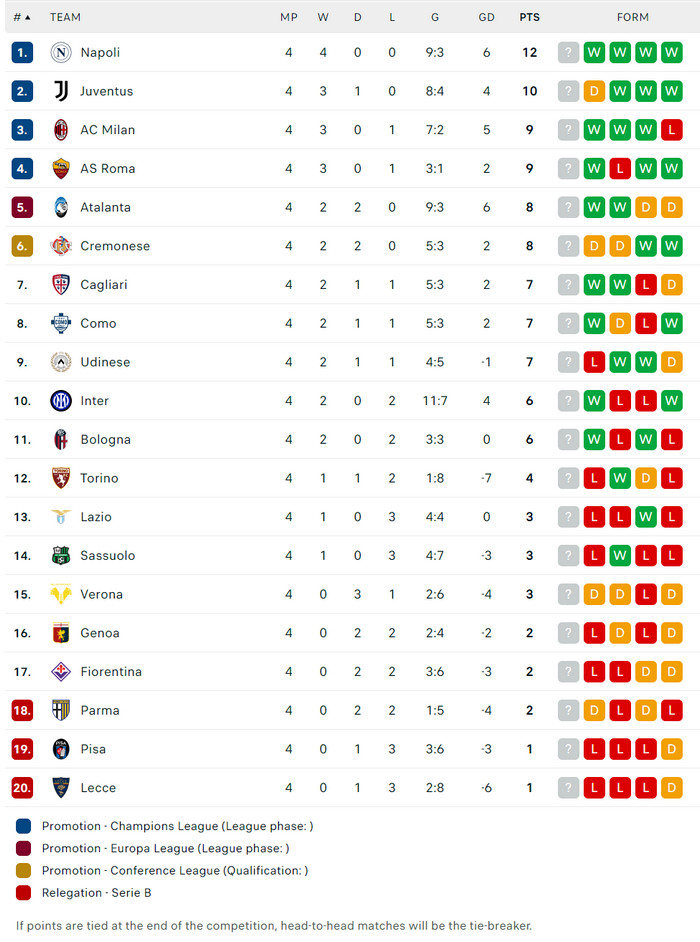
Task: Sort table by GD column header
Action: pos(487,17)
